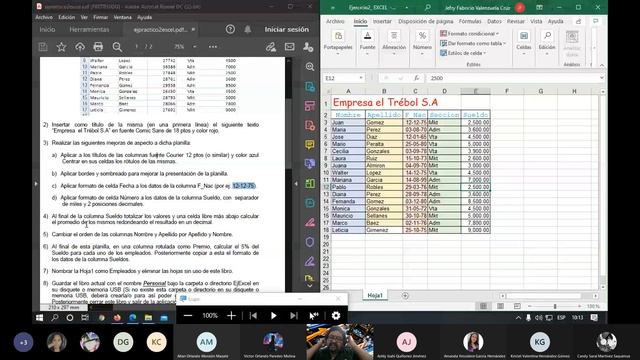Image resolution: width=640 pixels, height=360 pixels.
Task: Open the Número format group icon
Action: coord(422,36)
